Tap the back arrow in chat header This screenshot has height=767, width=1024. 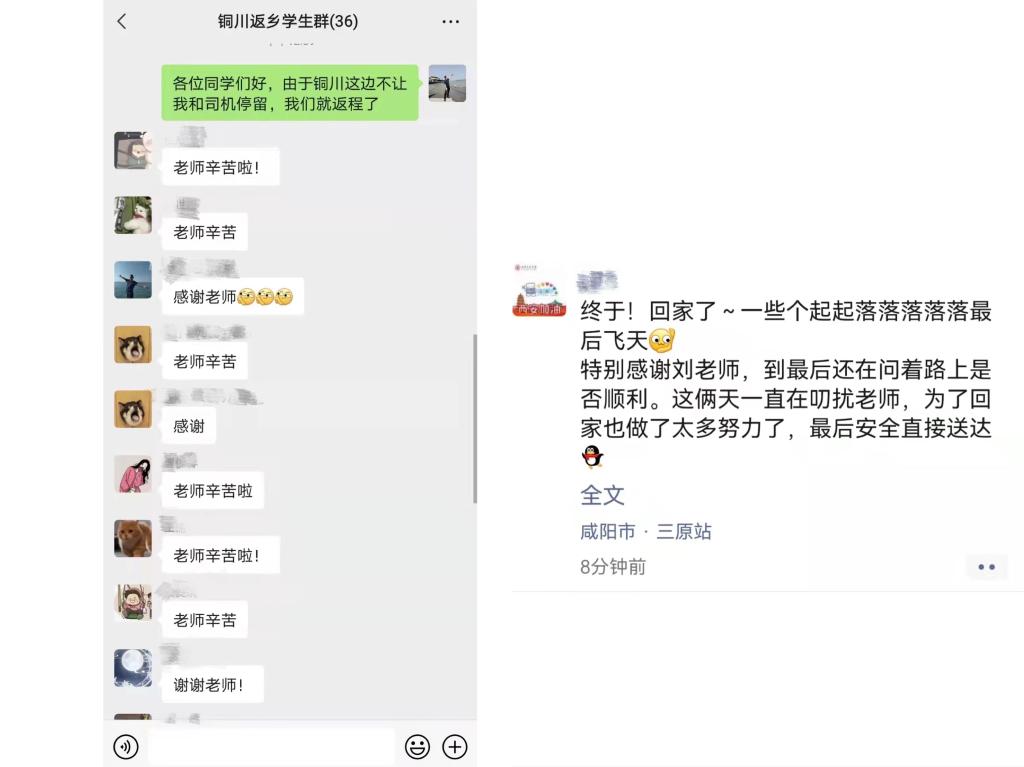pos(121,22)
